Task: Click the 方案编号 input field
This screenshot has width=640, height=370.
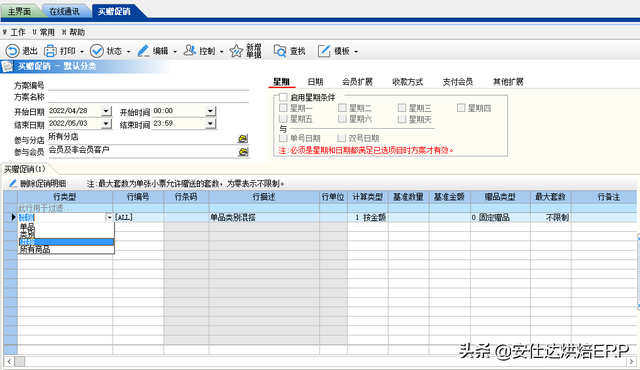Action: [x=148, y=85]
